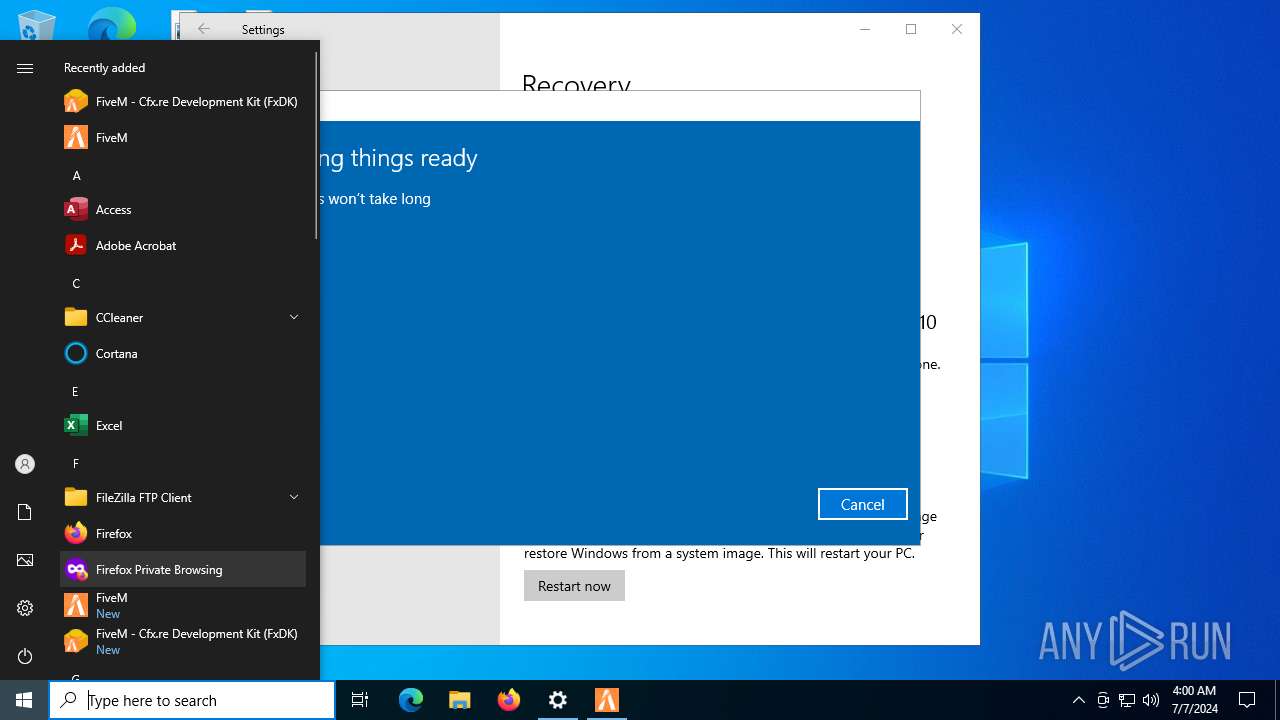Launch FiveM marked New under F

183,605
